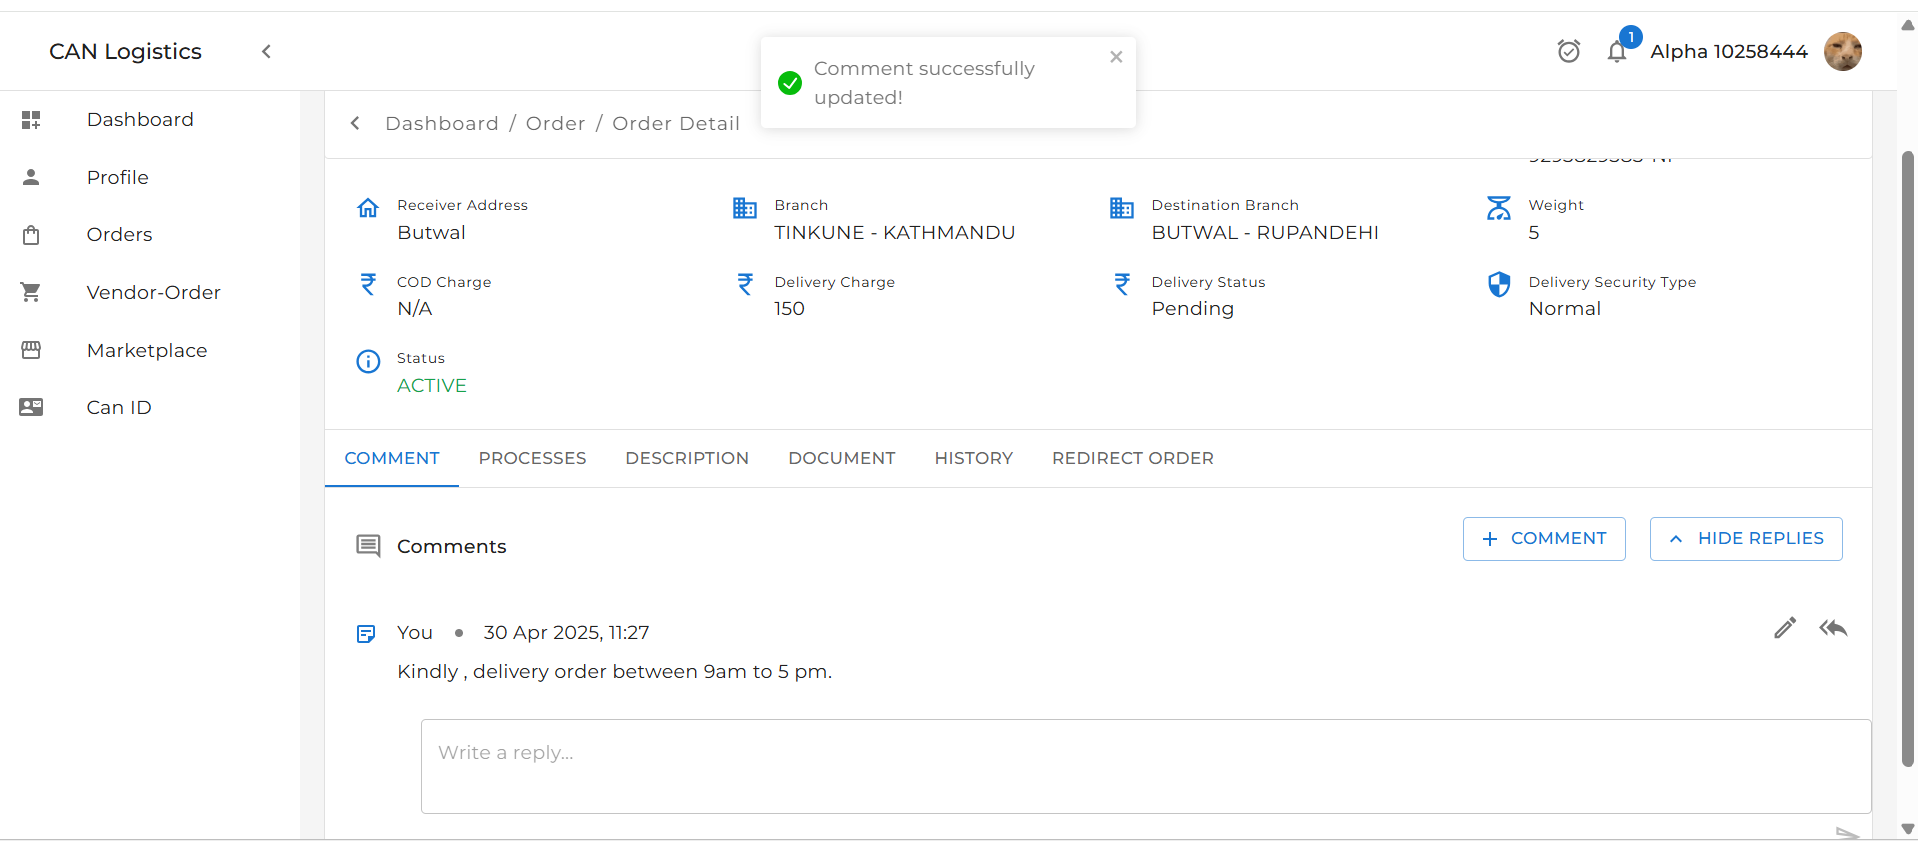Click the Vendor-Order cart icon
The height and width of the screenshot is (841, 1918).
point(31,292)
